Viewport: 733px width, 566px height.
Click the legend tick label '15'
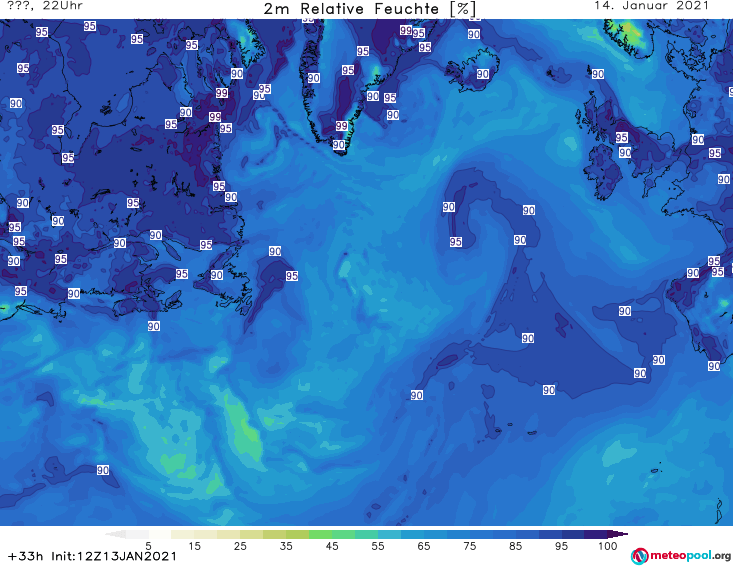194,546
